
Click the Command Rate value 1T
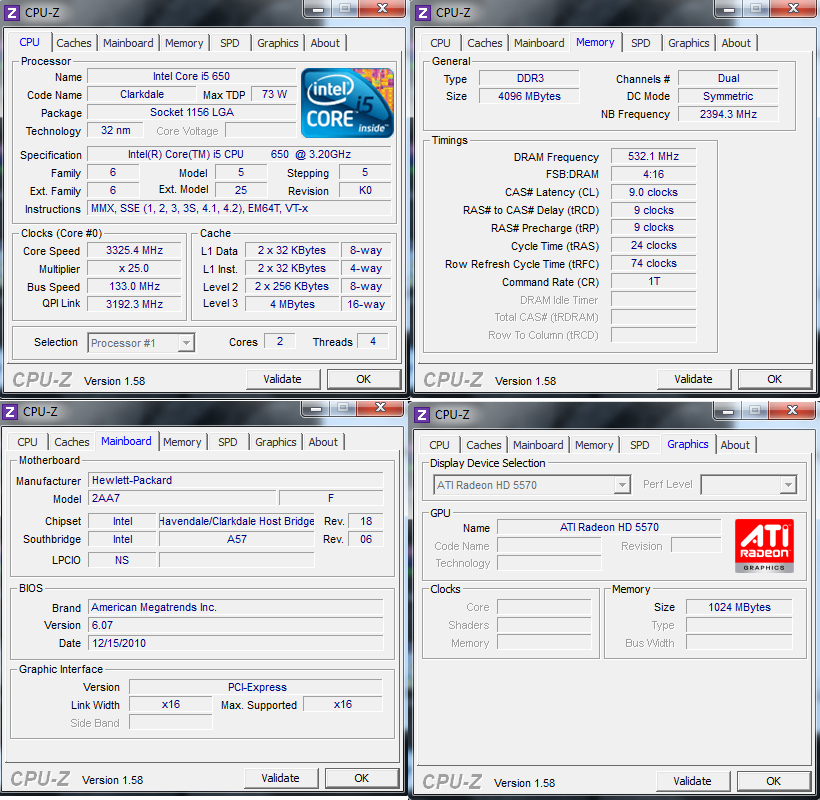coord(654,281)
